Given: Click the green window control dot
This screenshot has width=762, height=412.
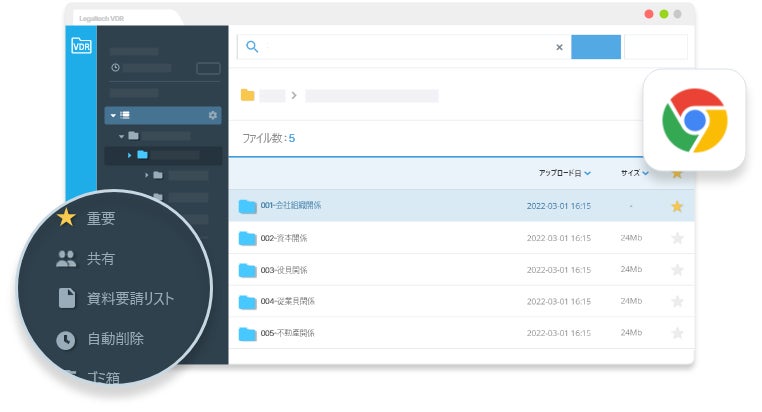Looking at the screenshot, I should tap(664, 14).
